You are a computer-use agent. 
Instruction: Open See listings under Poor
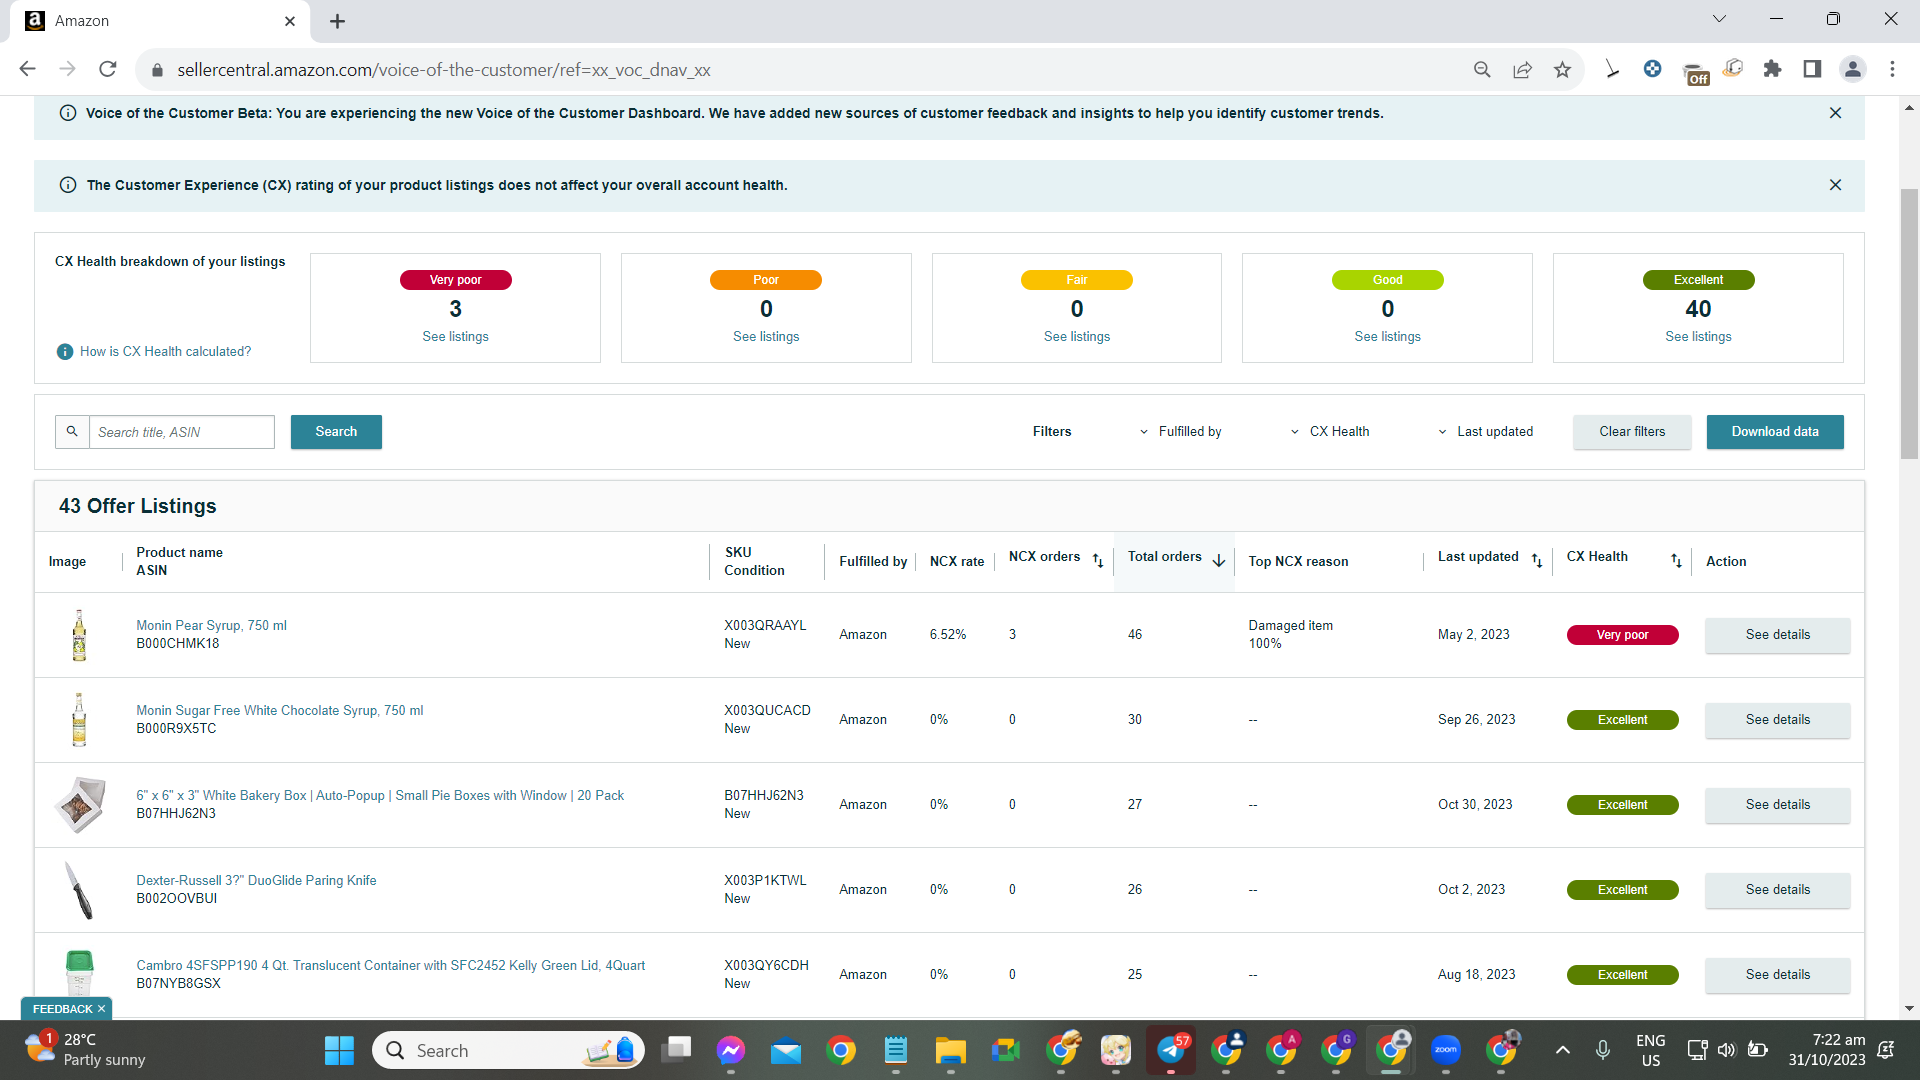[x=766, y=337]
